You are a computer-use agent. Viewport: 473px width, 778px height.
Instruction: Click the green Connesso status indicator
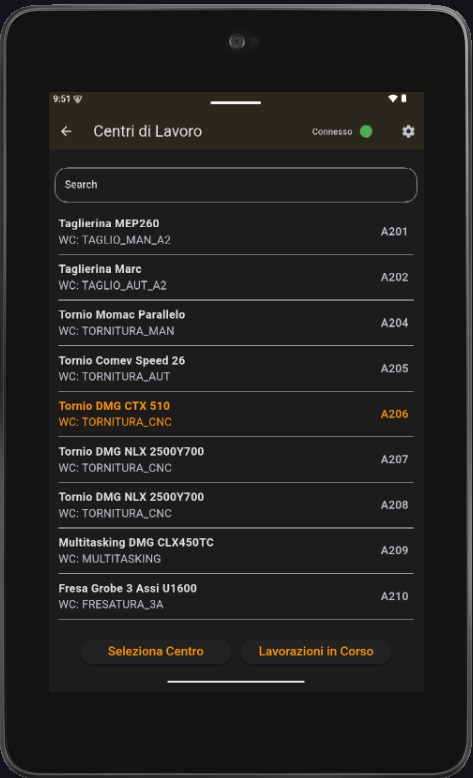coord(366,131)
